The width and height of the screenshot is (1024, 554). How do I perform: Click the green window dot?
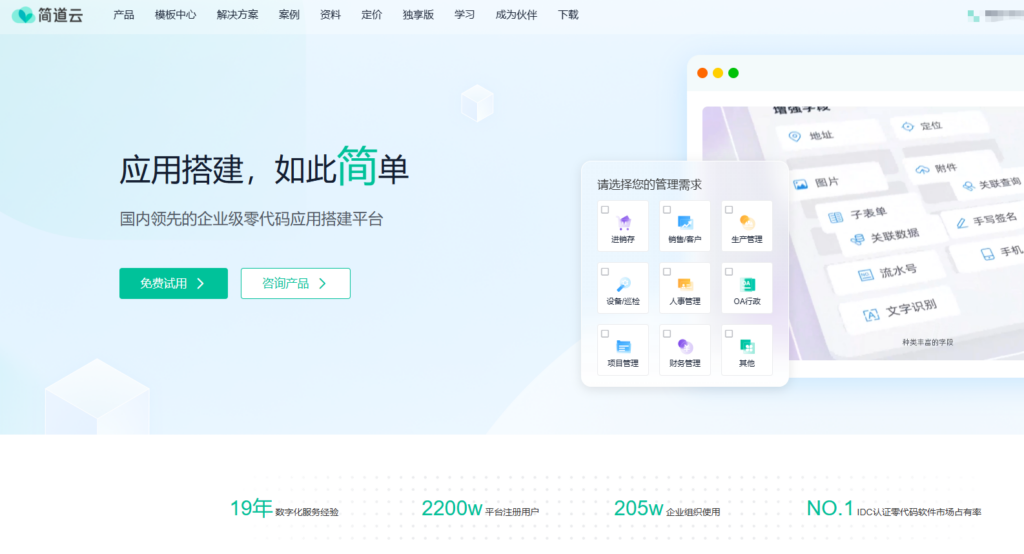click(733, 73)
